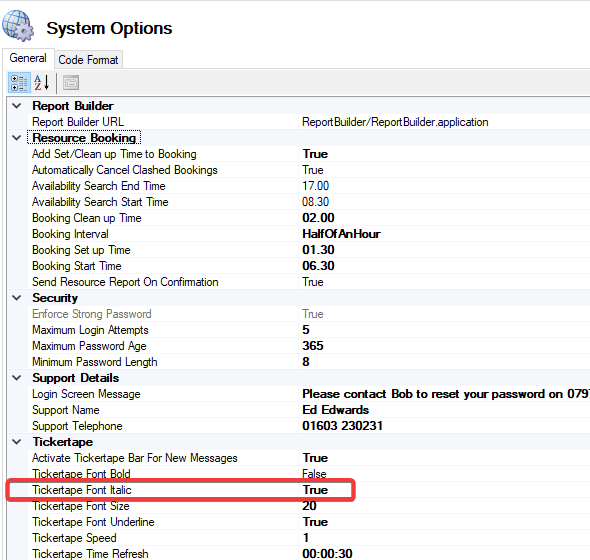Viewport: 590px width, 560px height.
Task: Toggle Tickertape Font Bold False value
Action: point(446,474)
